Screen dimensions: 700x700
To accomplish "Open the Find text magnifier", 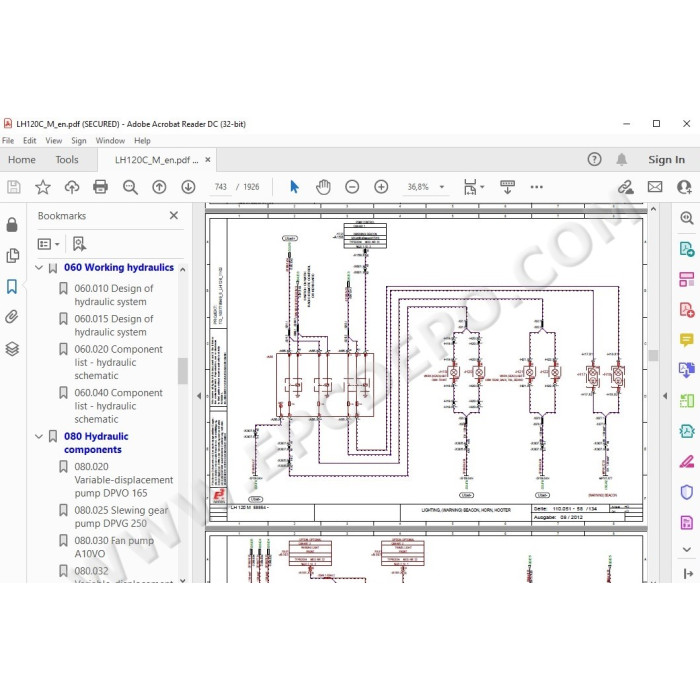I will tap(130, 187).
